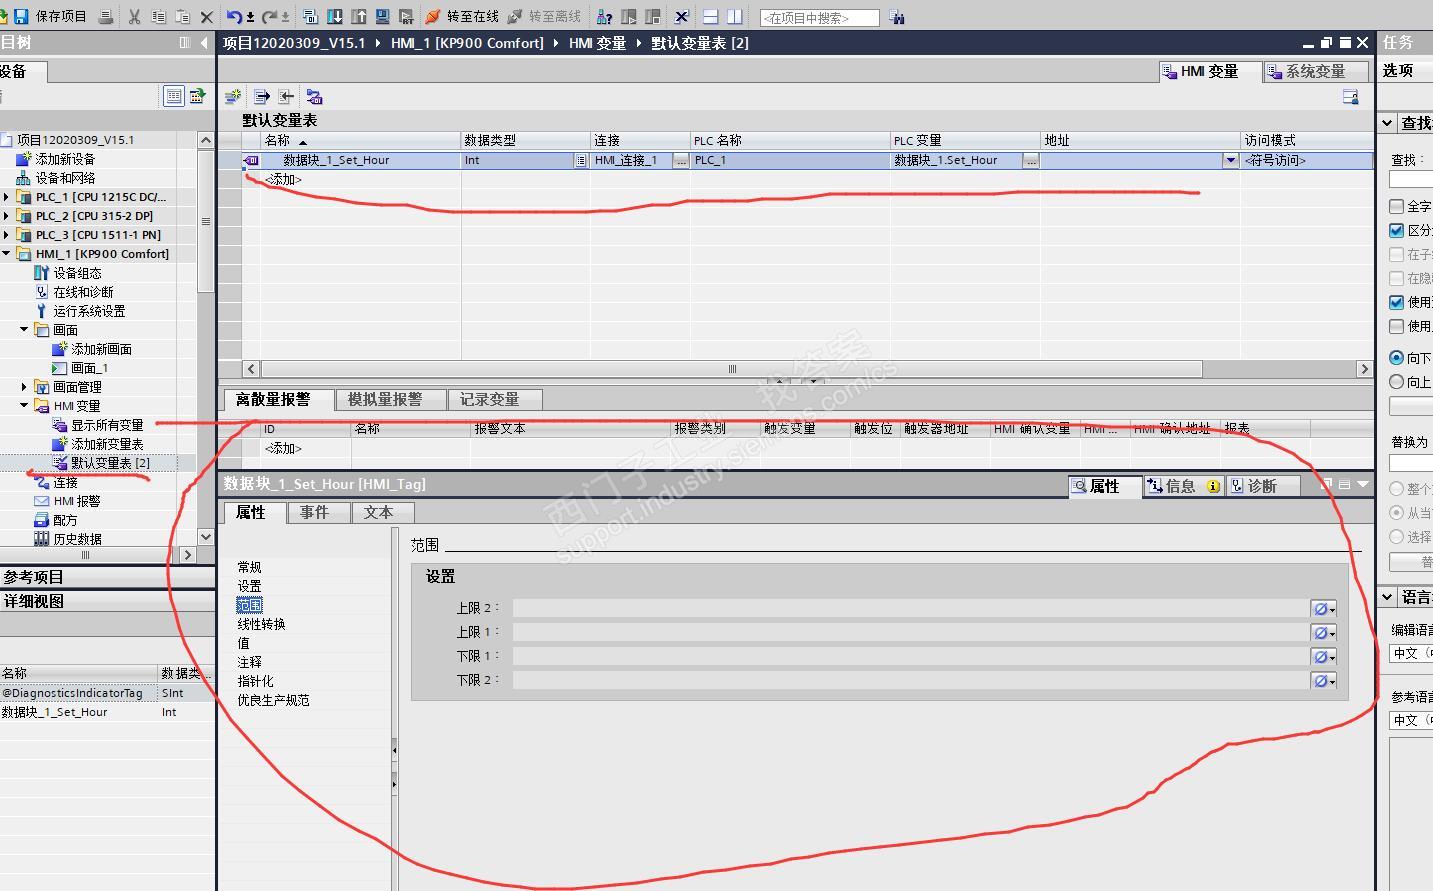Click the delete X icon in toolbar

click(207, 17)
